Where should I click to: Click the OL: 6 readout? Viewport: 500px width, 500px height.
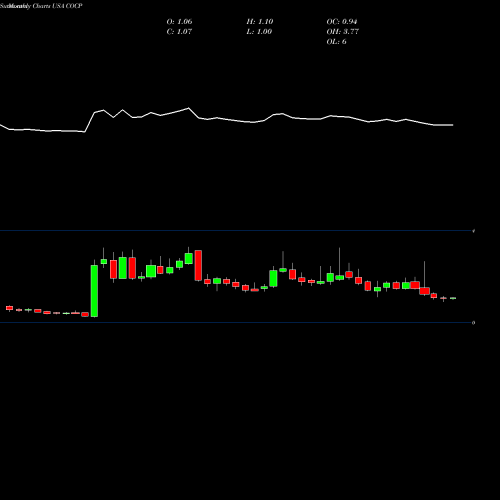[x=336, y=42]
